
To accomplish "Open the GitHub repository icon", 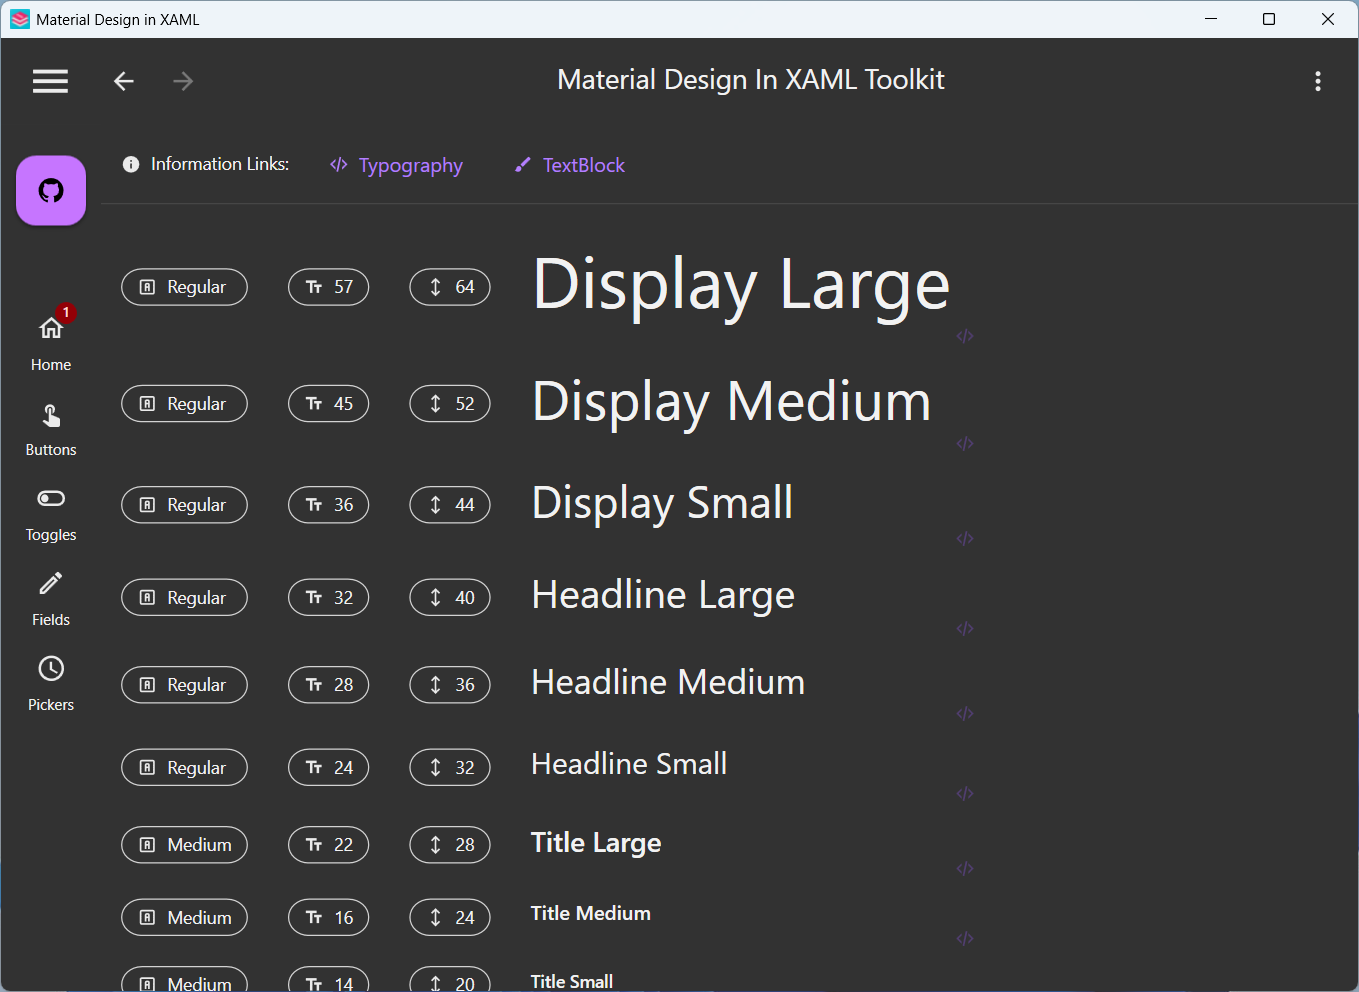I will (51, 190).
